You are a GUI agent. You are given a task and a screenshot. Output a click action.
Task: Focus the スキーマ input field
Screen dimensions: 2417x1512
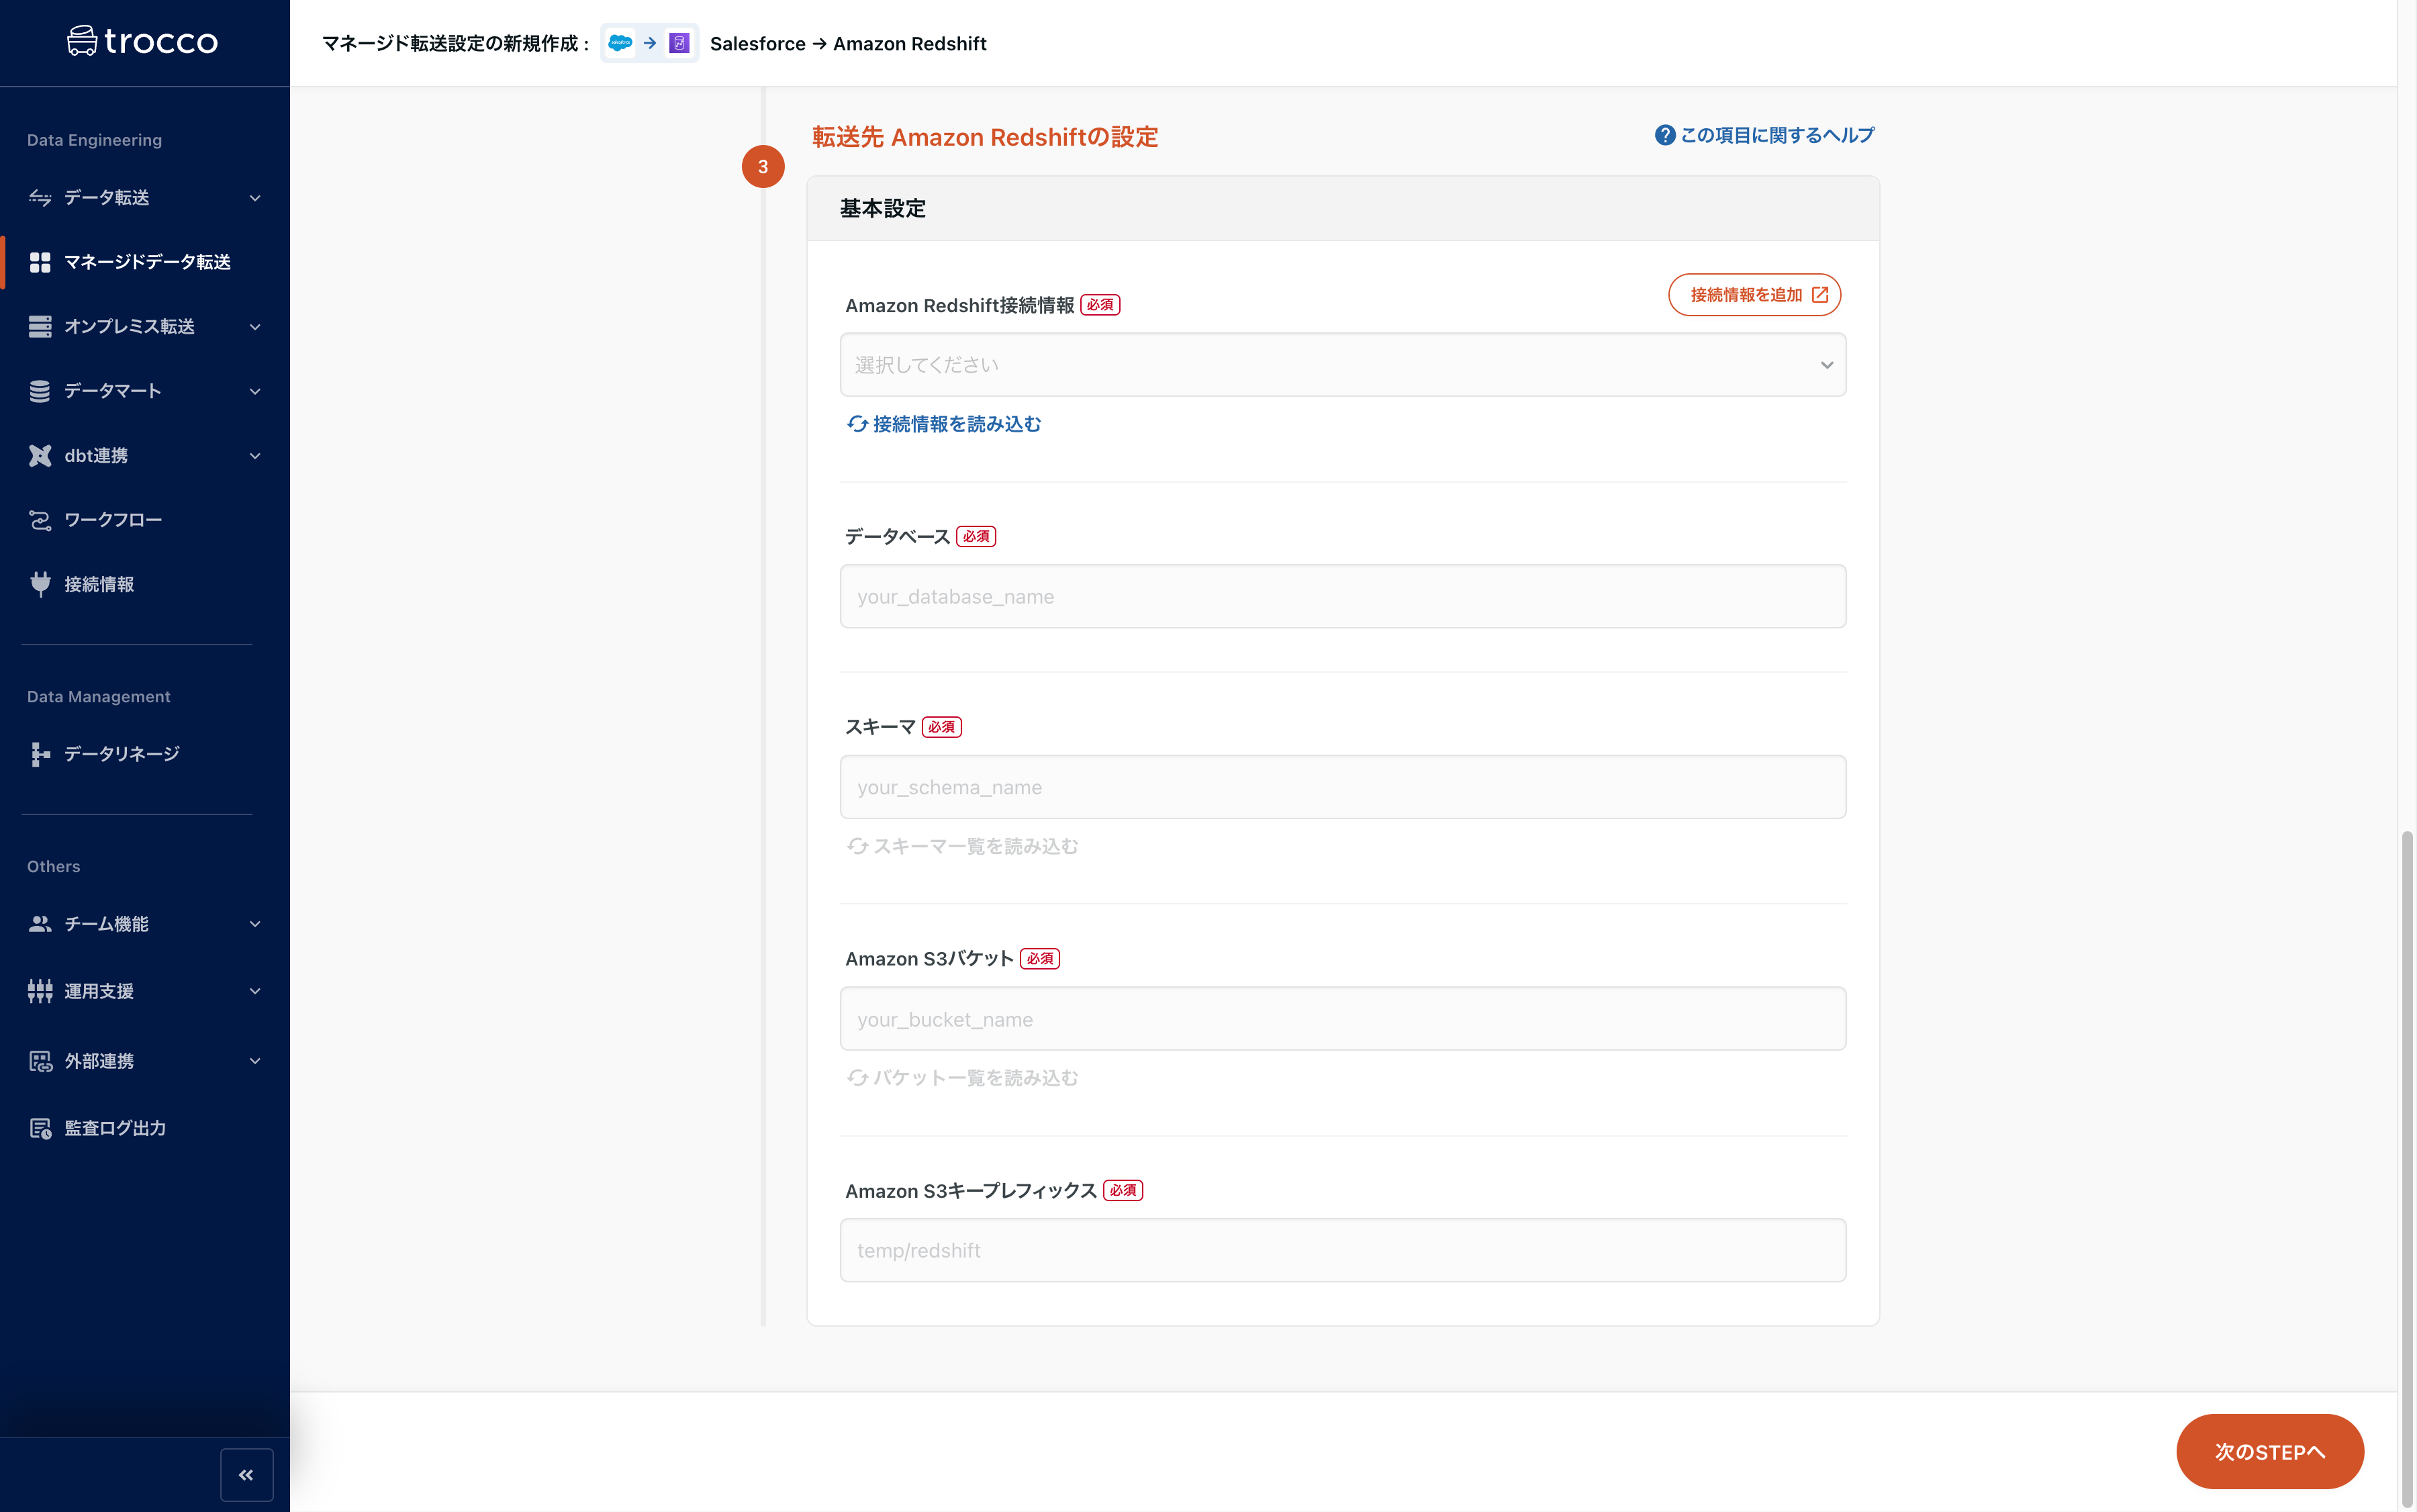[x=1342, y=787]
